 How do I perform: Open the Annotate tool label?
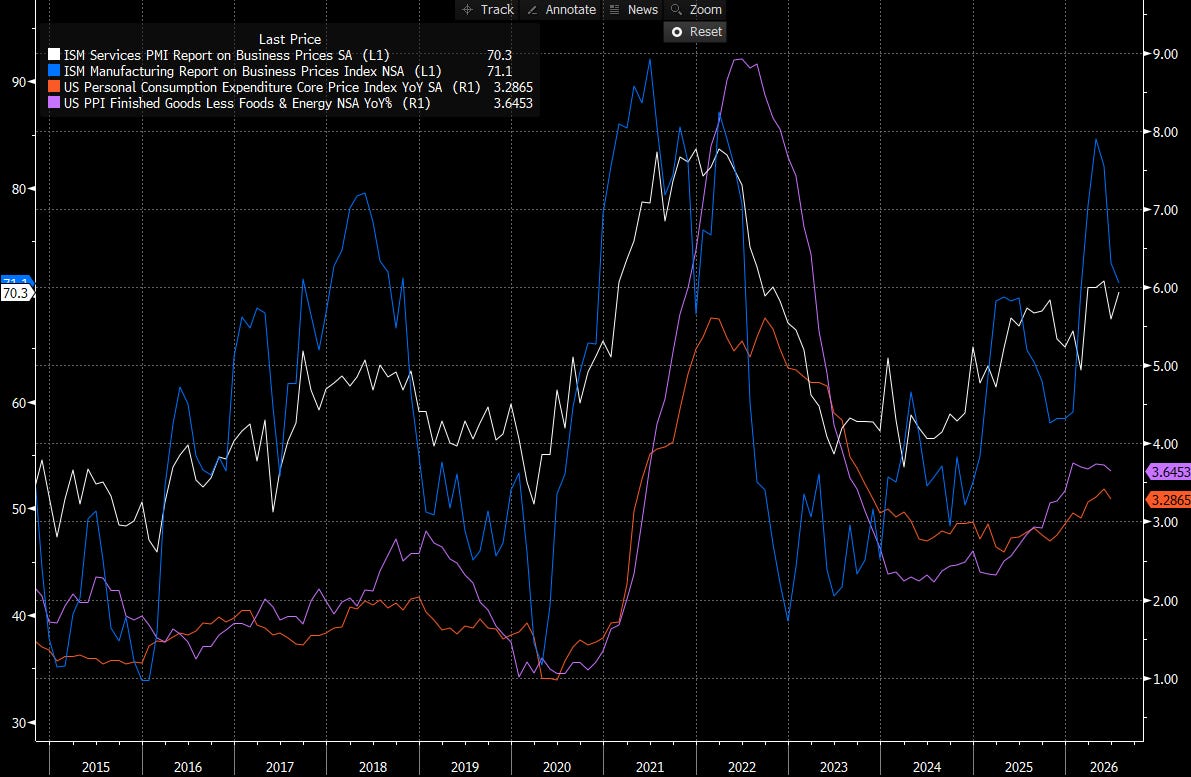pos(570,10)
